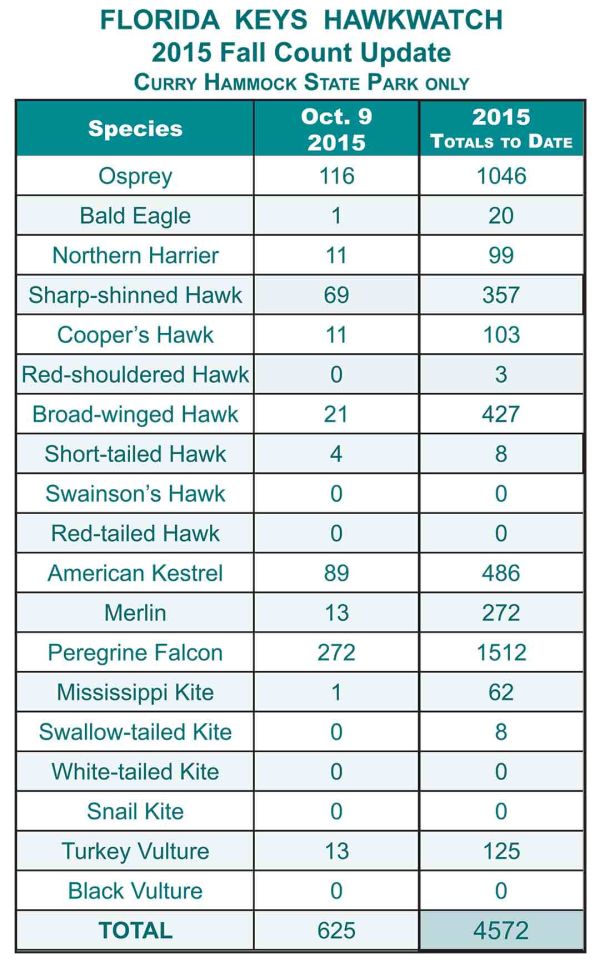
Task: Click the 625 daily total cell
Action: 335,930
